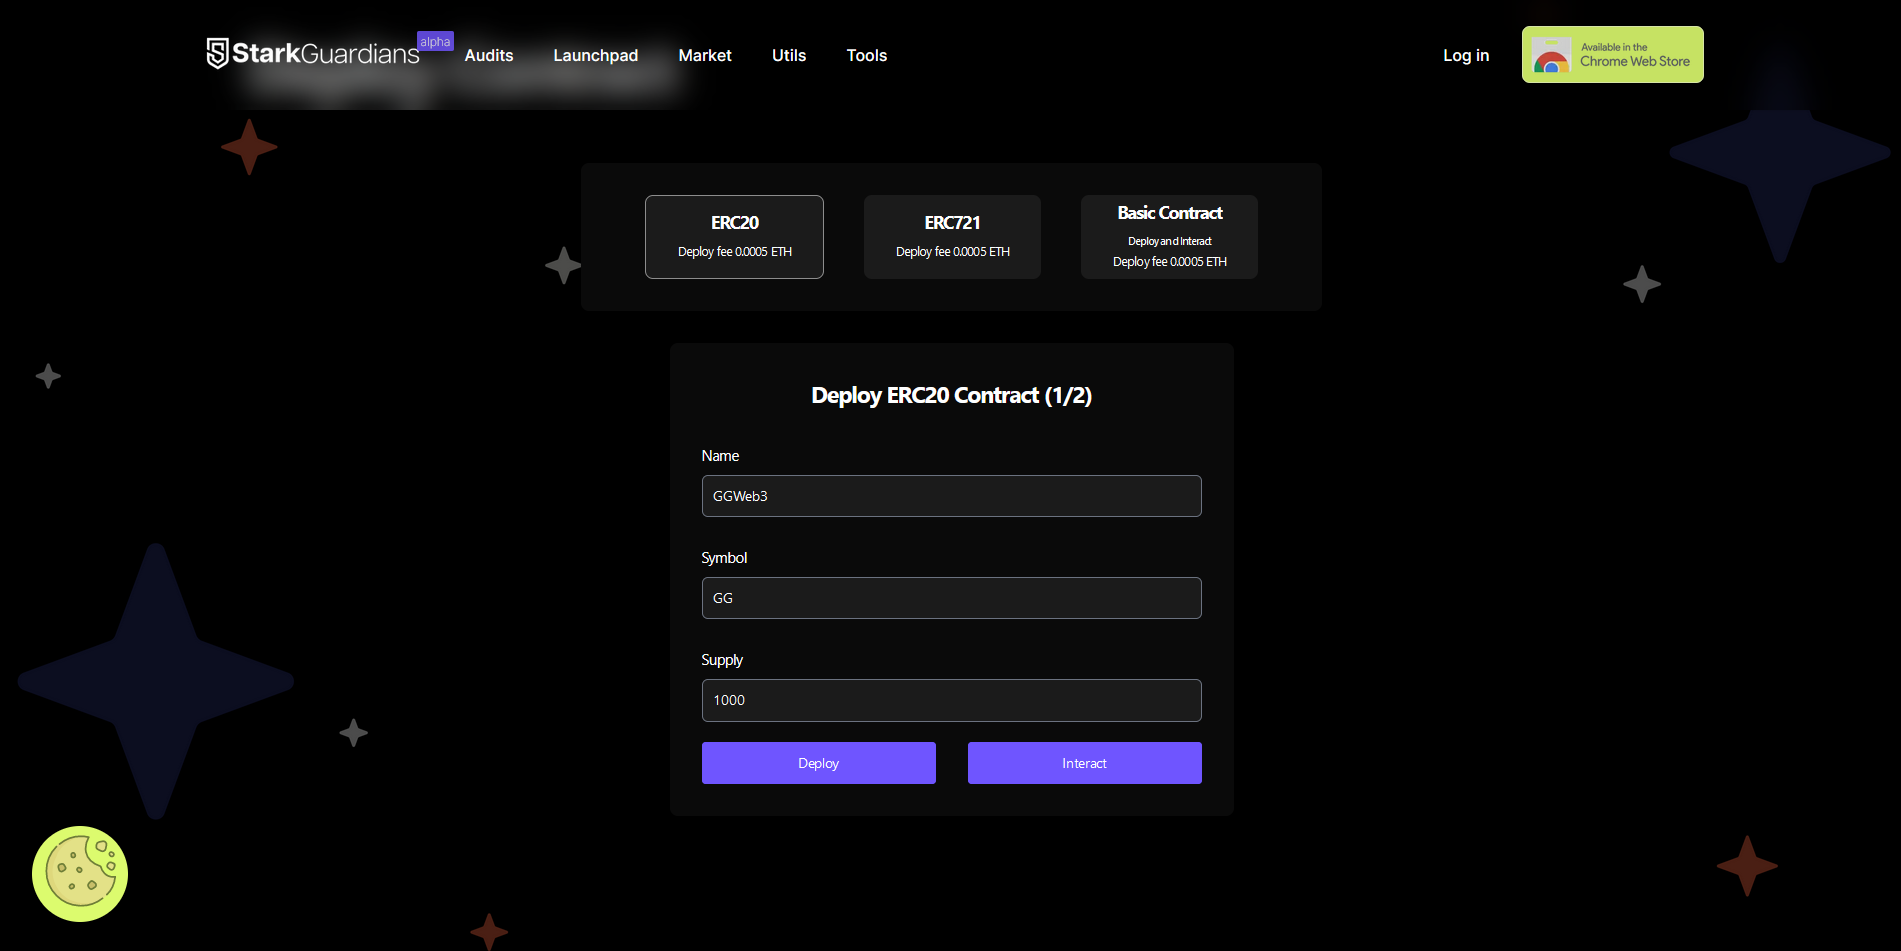This screenshot has height=951, width=1901.
Task: Open the cookie settings icon
Action: click(x=80, y=873)
